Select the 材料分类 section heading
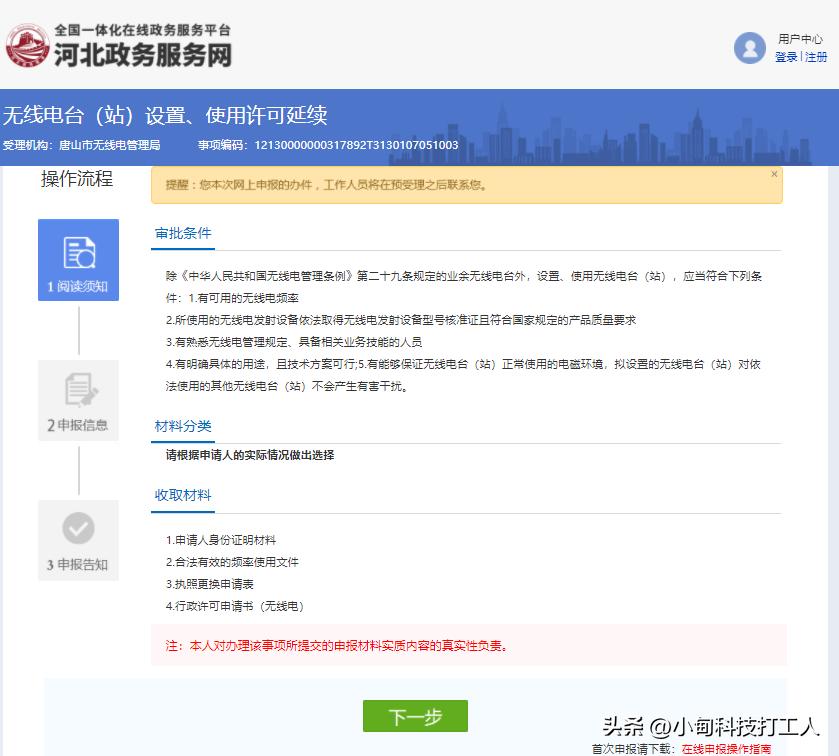 pos(183,426)
